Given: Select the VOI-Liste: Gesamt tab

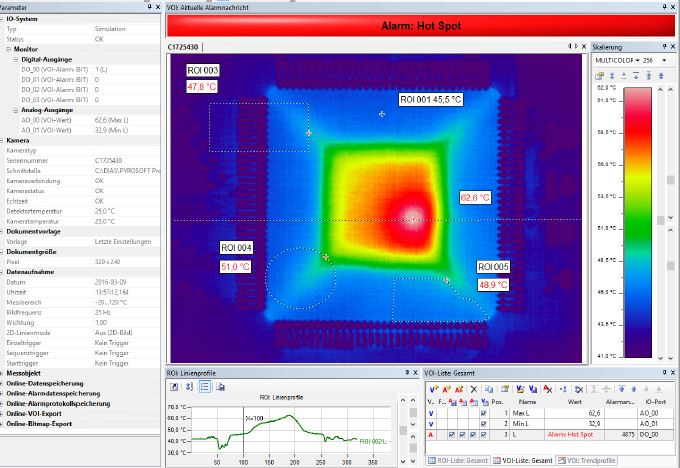Looking at the screenshot, I should coord(523,460).
